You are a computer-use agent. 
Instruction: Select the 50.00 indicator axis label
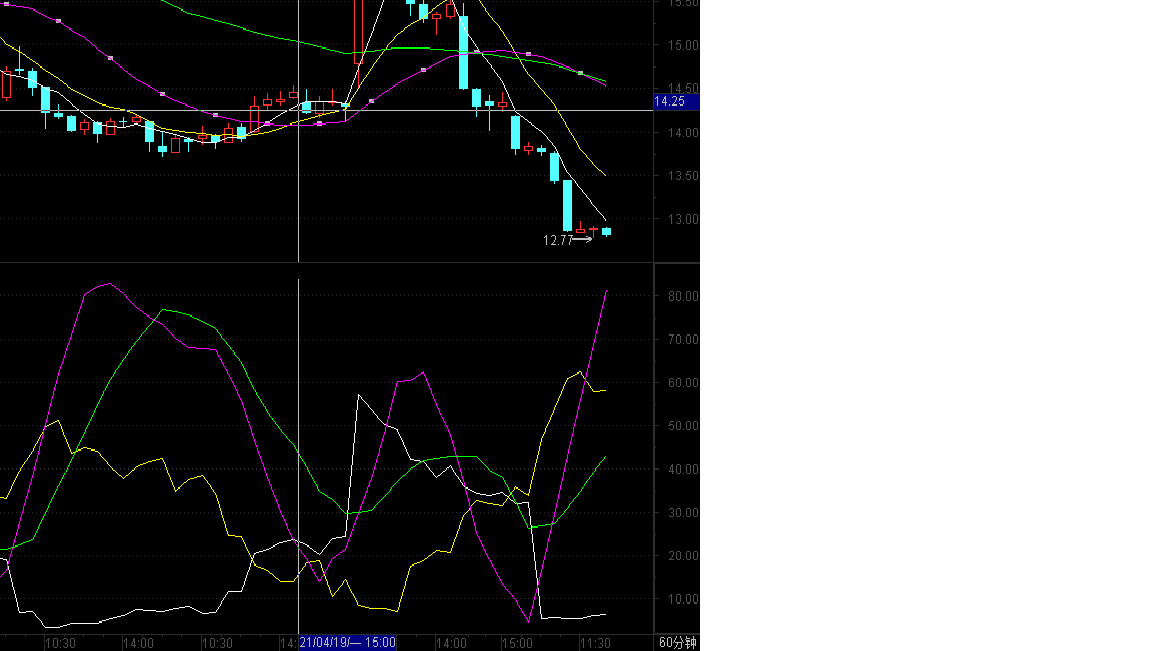click(x=683, y=425)
